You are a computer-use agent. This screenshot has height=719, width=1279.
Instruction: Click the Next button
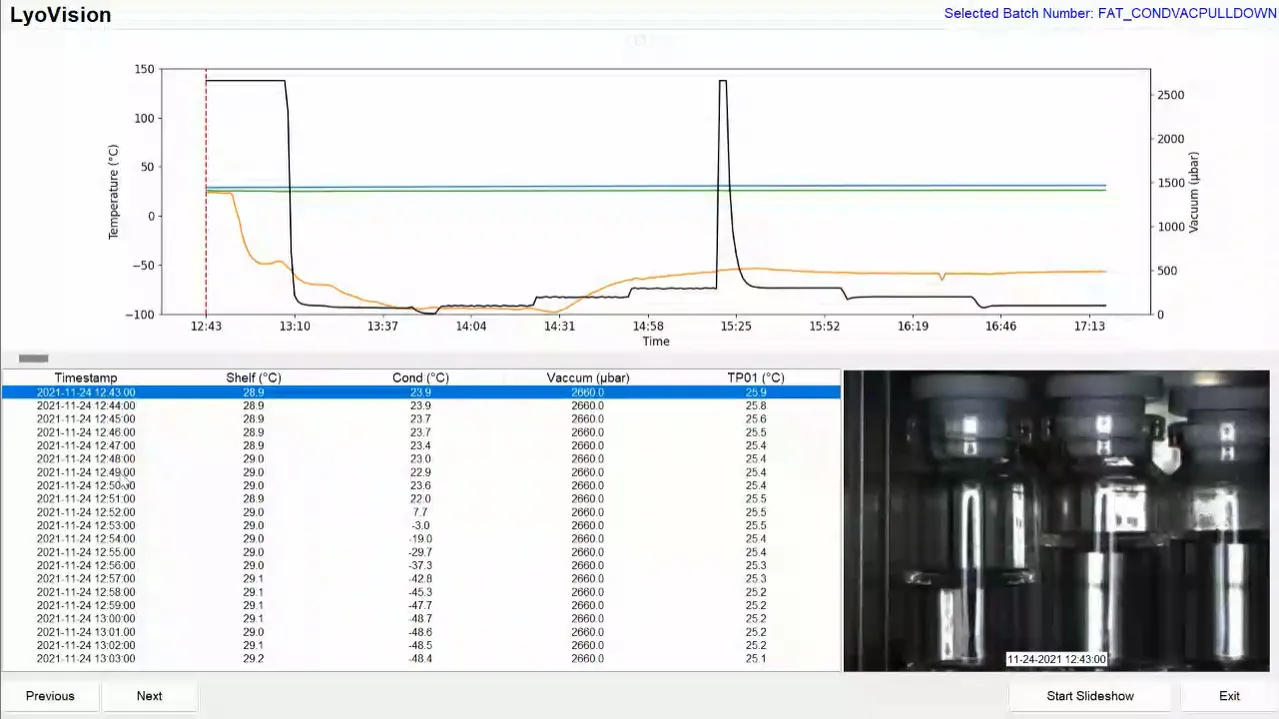click(x=149, y=695)
